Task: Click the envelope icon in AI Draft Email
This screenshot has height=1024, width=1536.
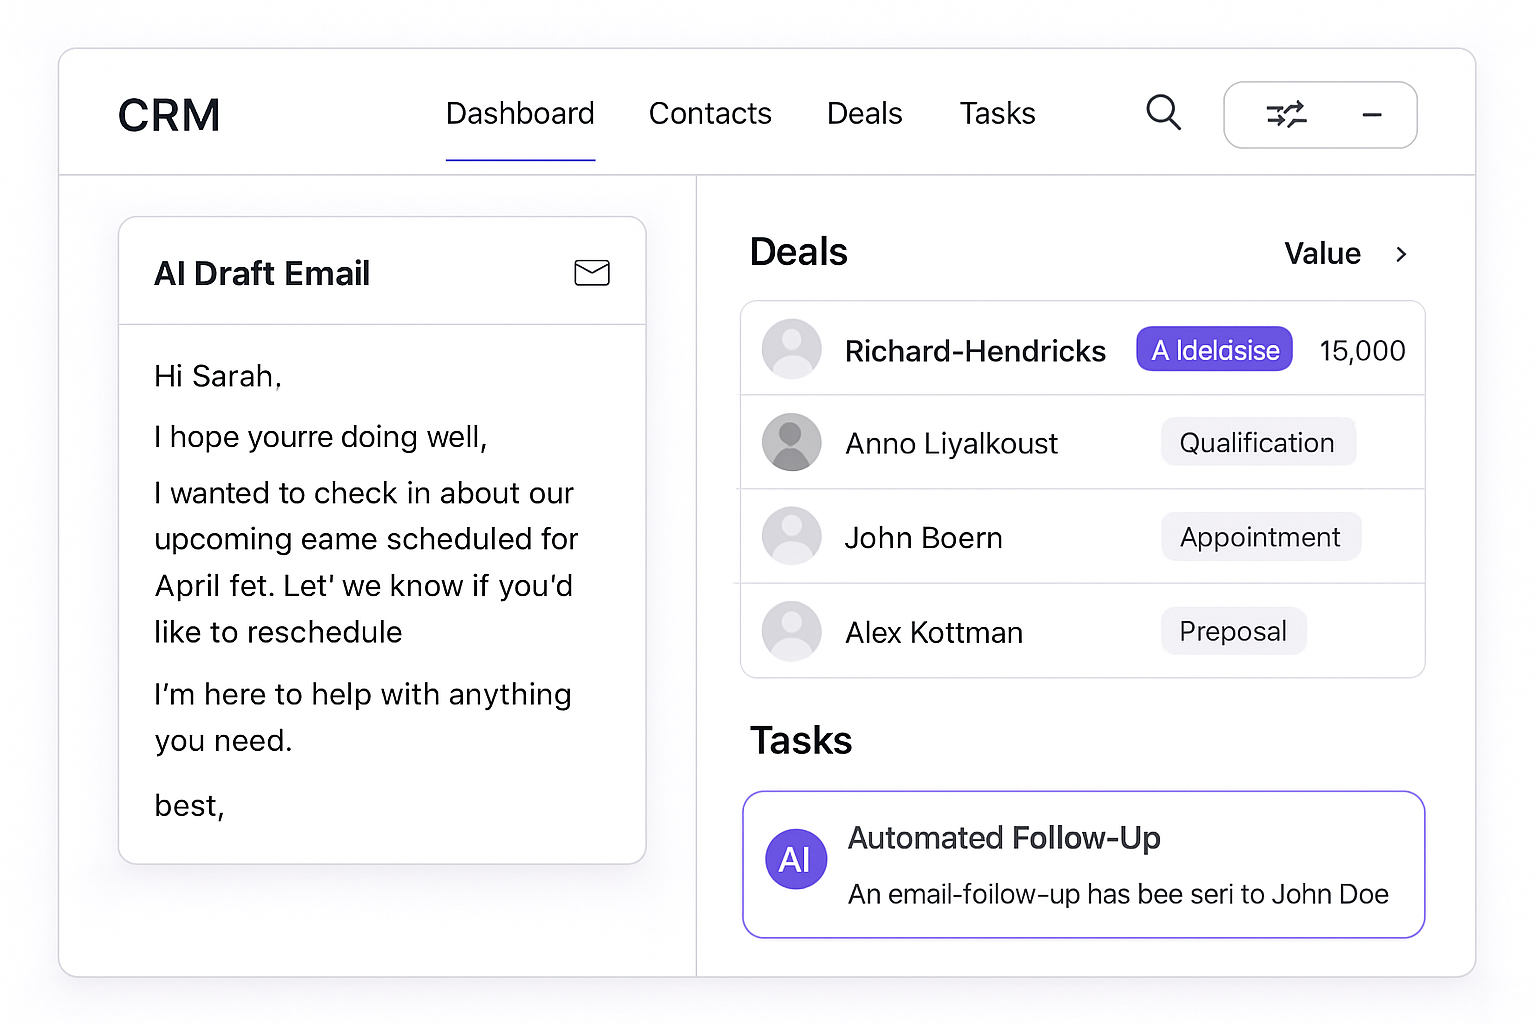Action: 592,272
